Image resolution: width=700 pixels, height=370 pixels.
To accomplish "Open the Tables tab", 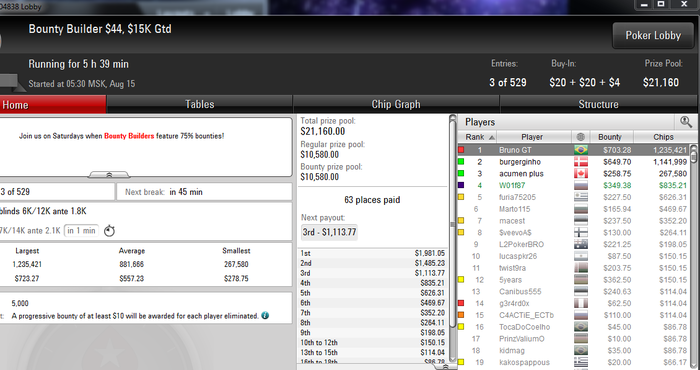I will point(200,104).
